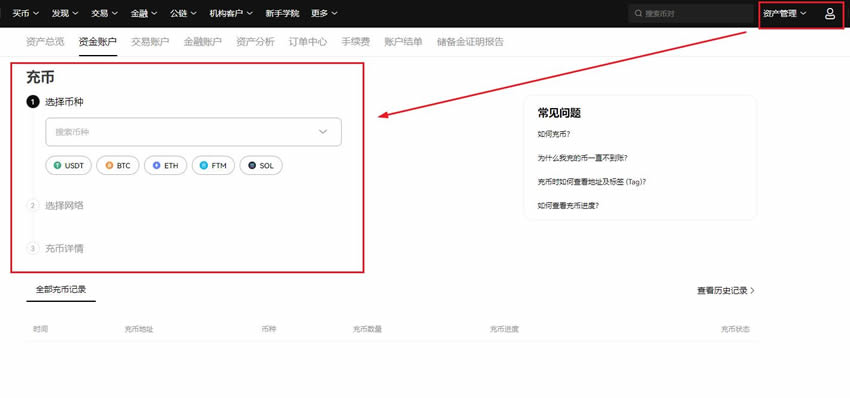Viewport: 850px width, 398px height.
Task: Open the user profile icon
Action: 829,14
